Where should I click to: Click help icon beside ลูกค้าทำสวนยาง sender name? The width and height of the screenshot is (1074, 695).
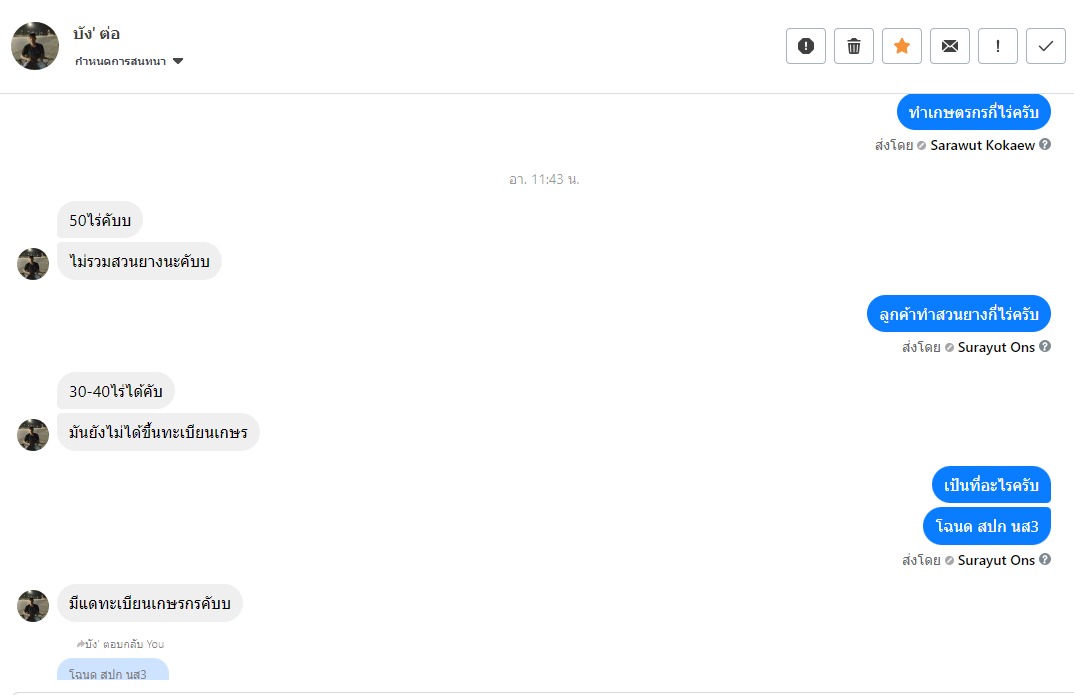(x=1045, y=346)
